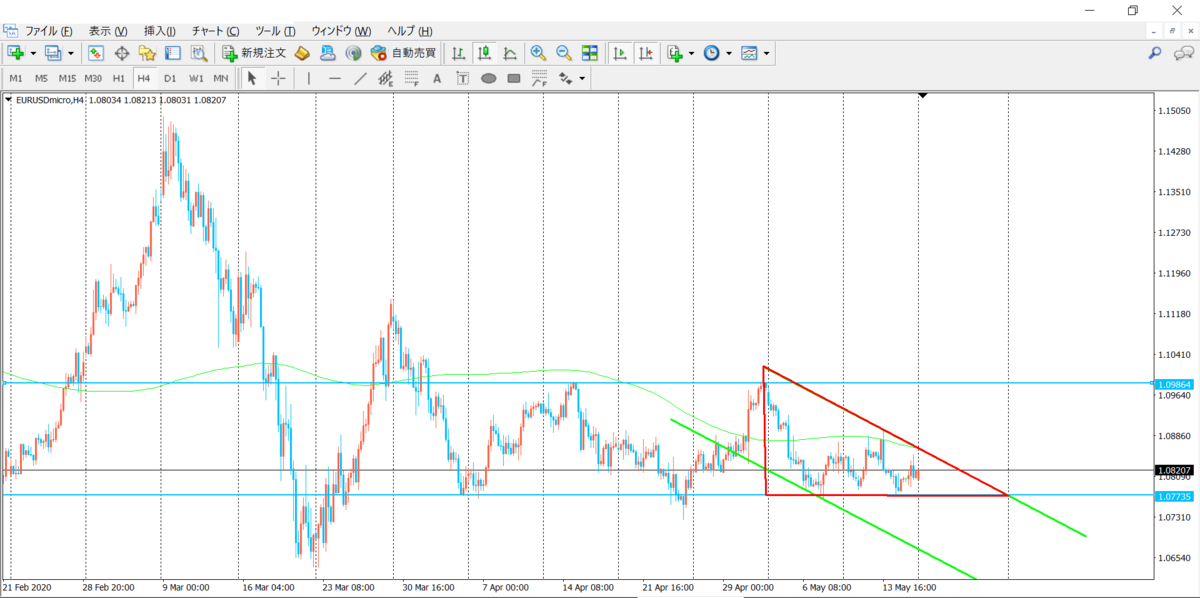This screenshot has width=1200, height=598.
Task: Toggle chart shift
Action: (x=646, y=53)
